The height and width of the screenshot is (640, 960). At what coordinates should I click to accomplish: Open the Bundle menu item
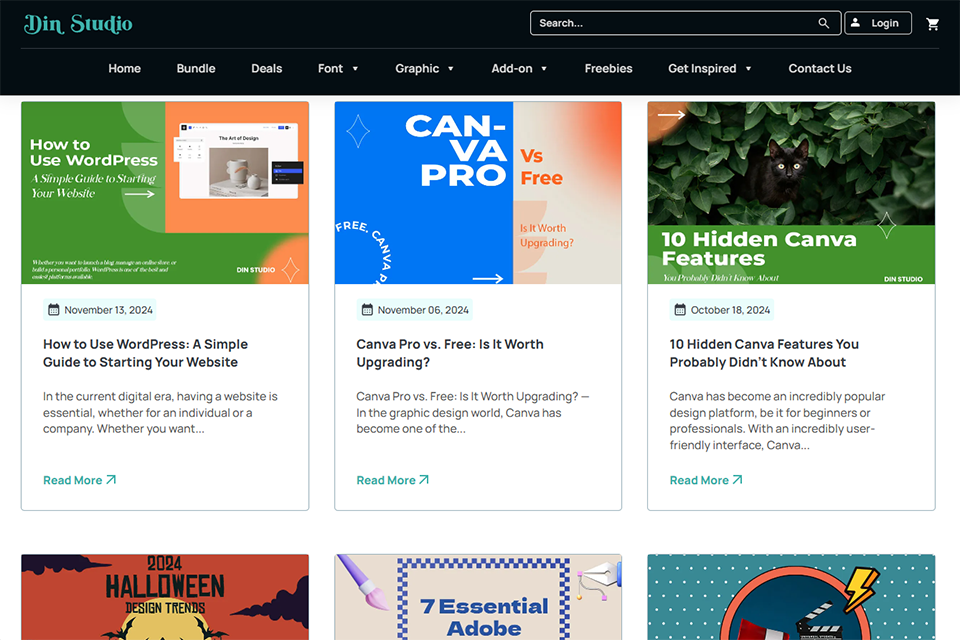[196, 69]
